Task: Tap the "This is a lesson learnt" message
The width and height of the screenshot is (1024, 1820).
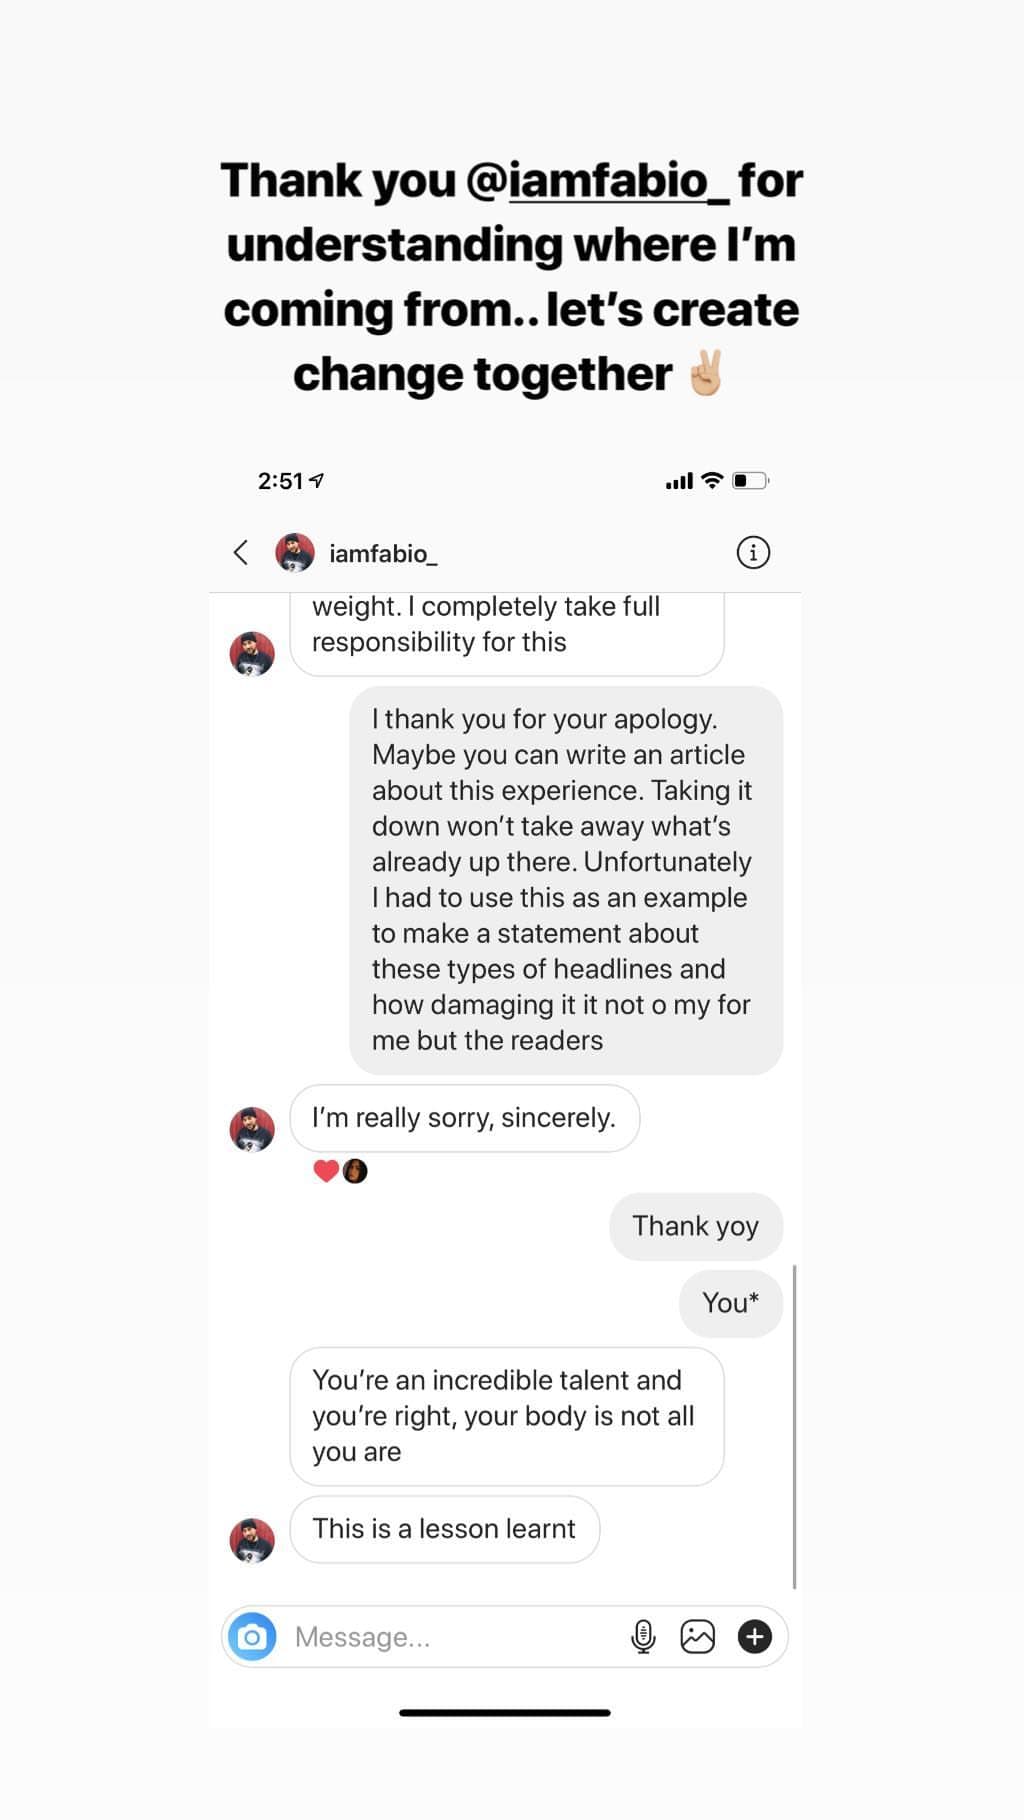Action: [444, 1529]
